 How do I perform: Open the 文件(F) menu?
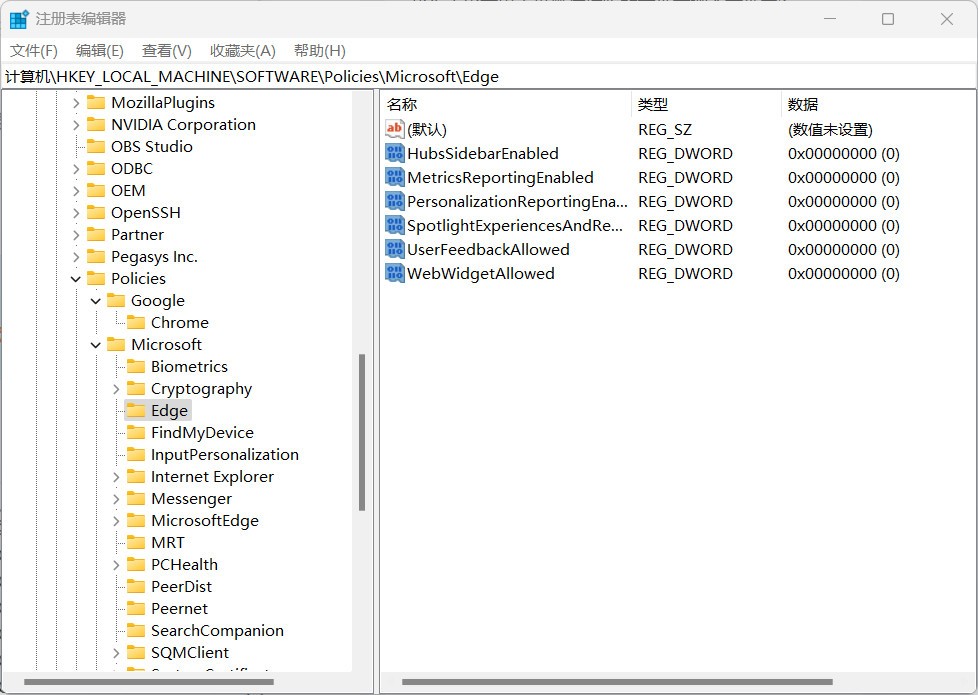[x=34, y=51]
